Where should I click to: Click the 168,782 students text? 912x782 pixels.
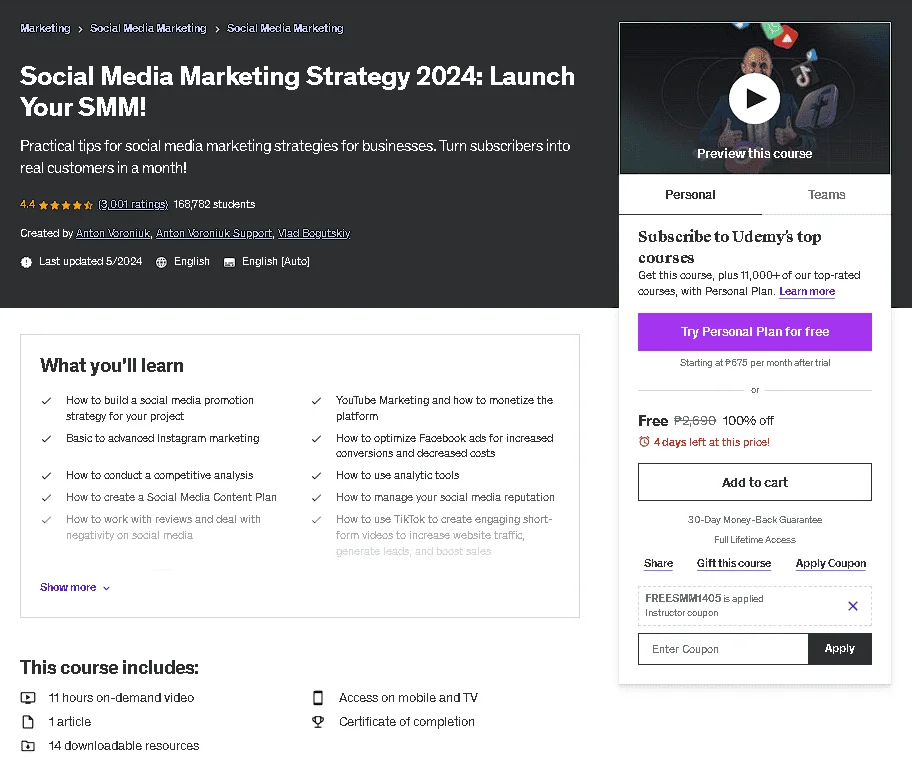pos(214,204)
